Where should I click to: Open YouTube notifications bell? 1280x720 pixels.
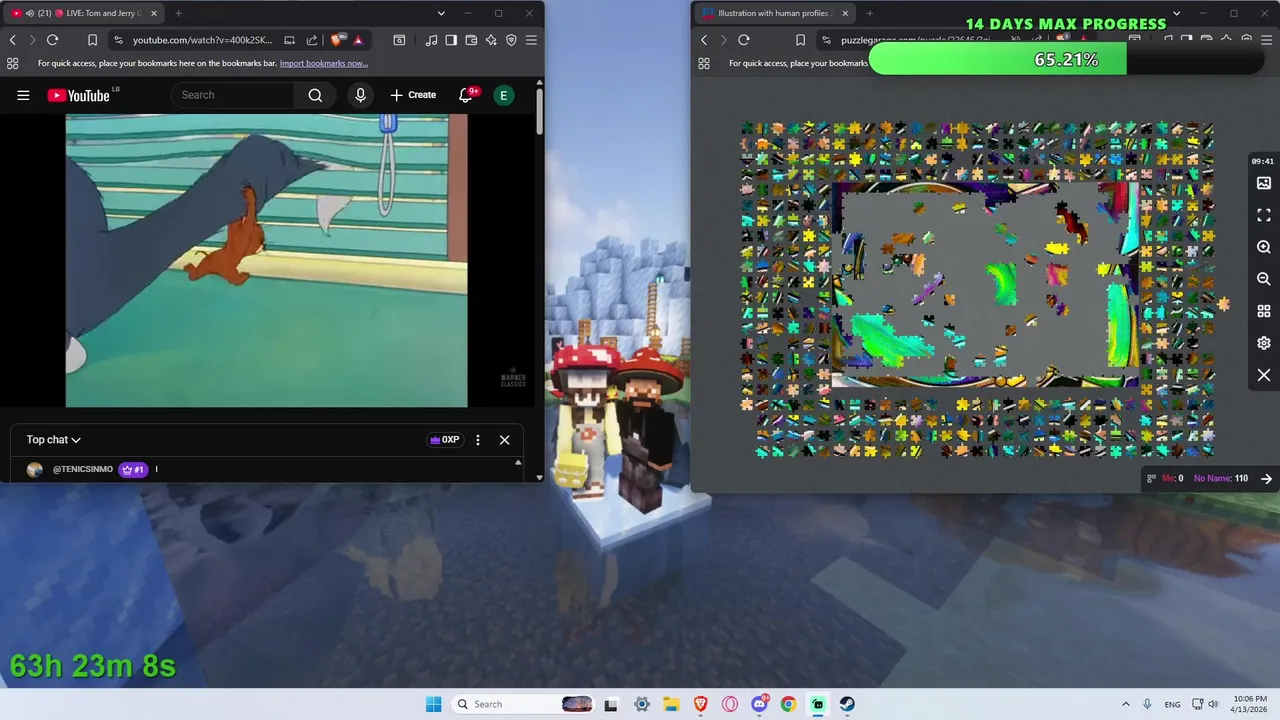tap(466, 95)
